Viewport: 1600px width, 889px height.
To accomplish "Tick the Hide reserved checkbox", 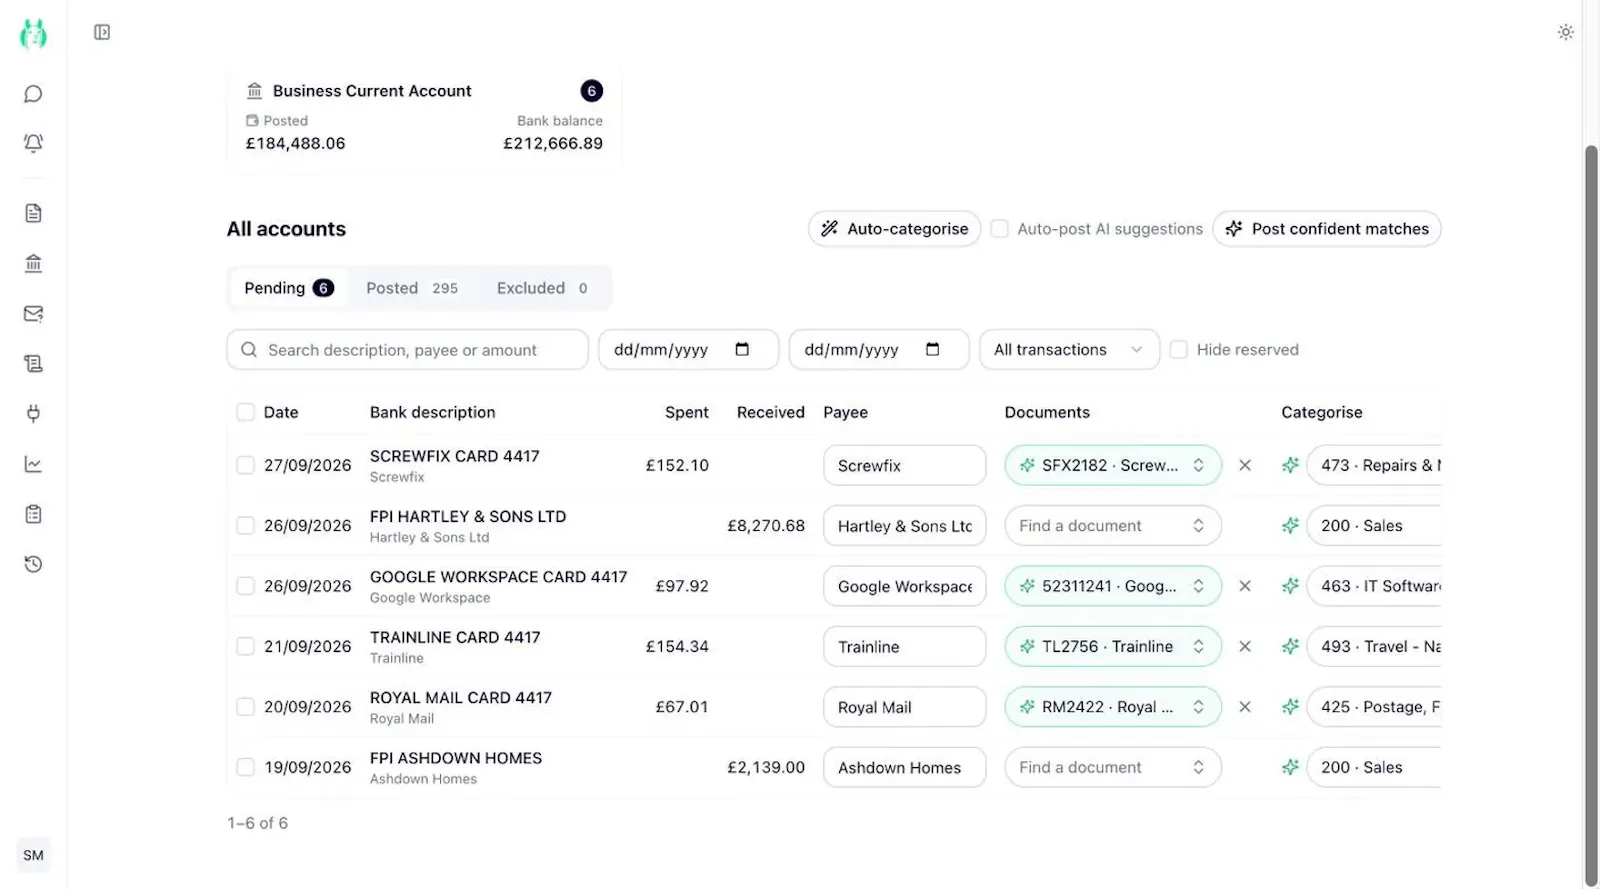I will pos(1179,350).
